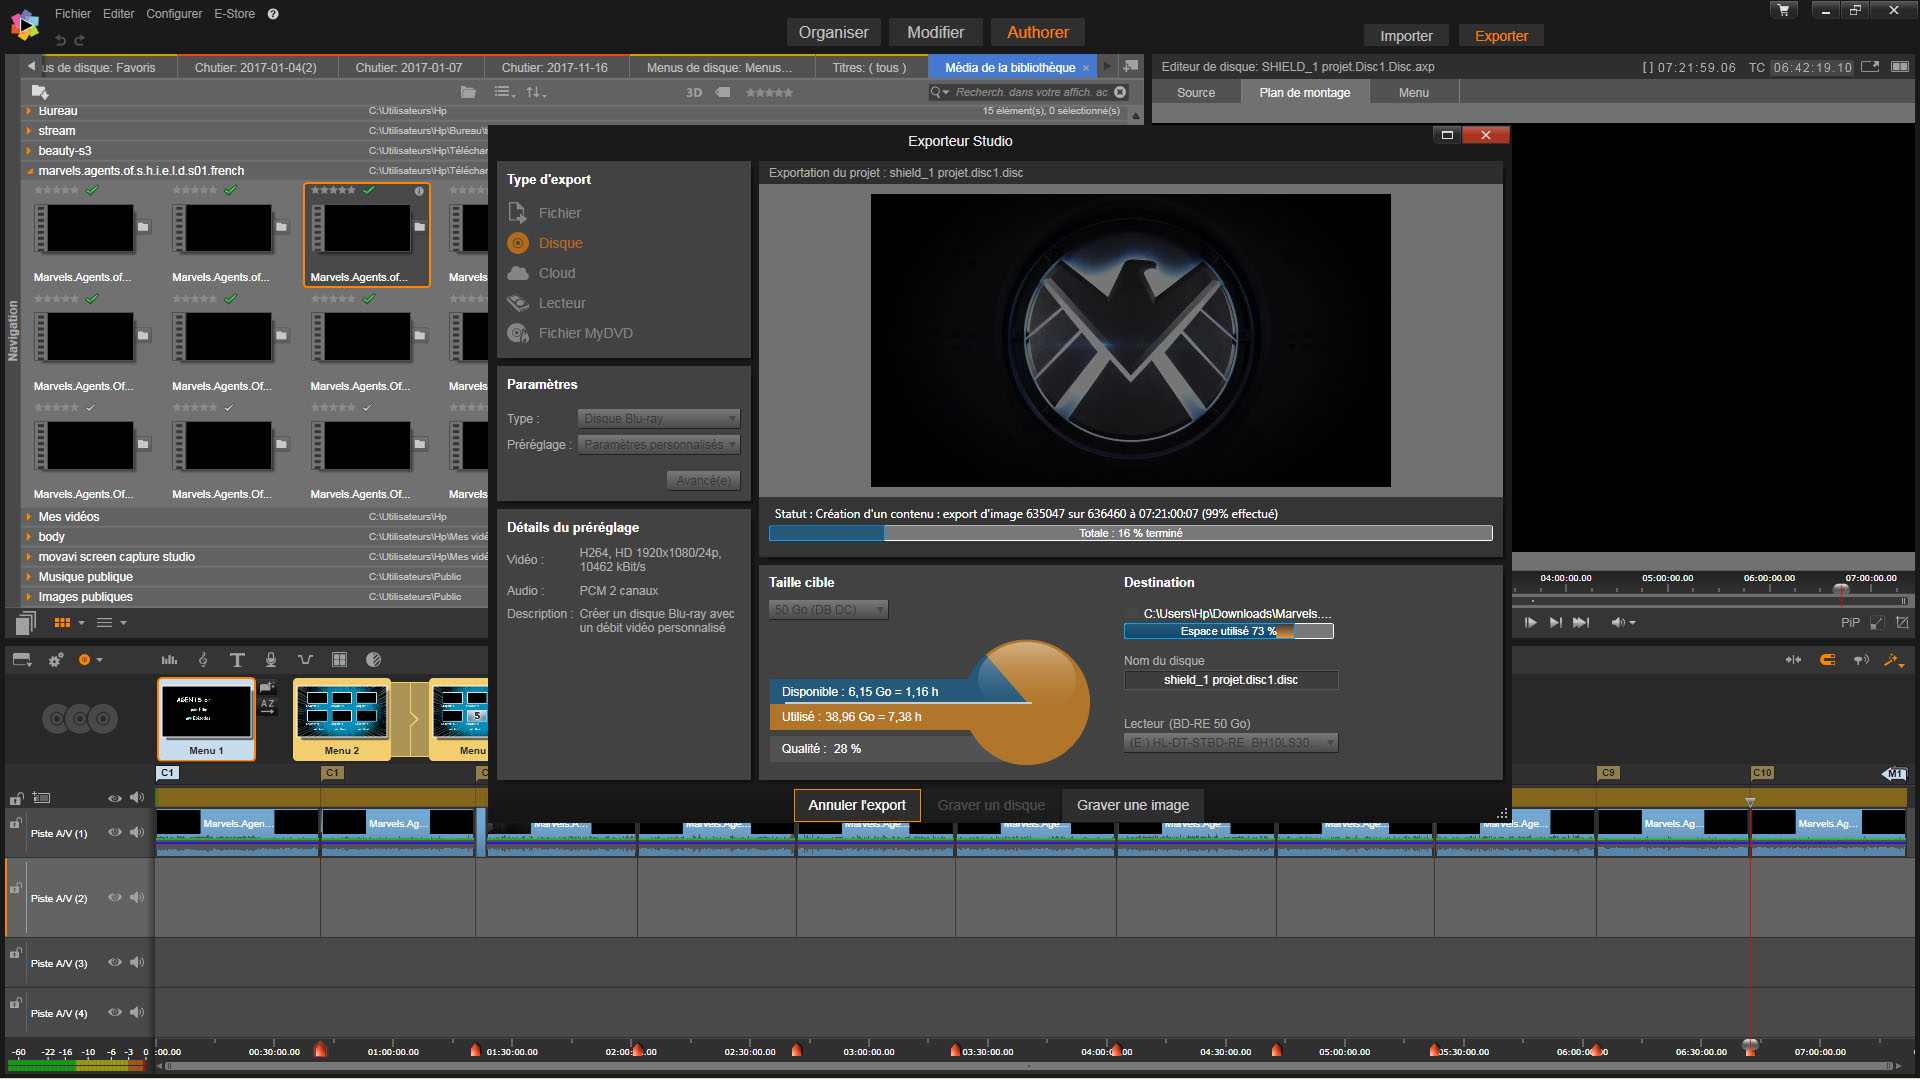Click the Totale export progress bar
This screenshot has height=1080, width=1920.
1130,534
